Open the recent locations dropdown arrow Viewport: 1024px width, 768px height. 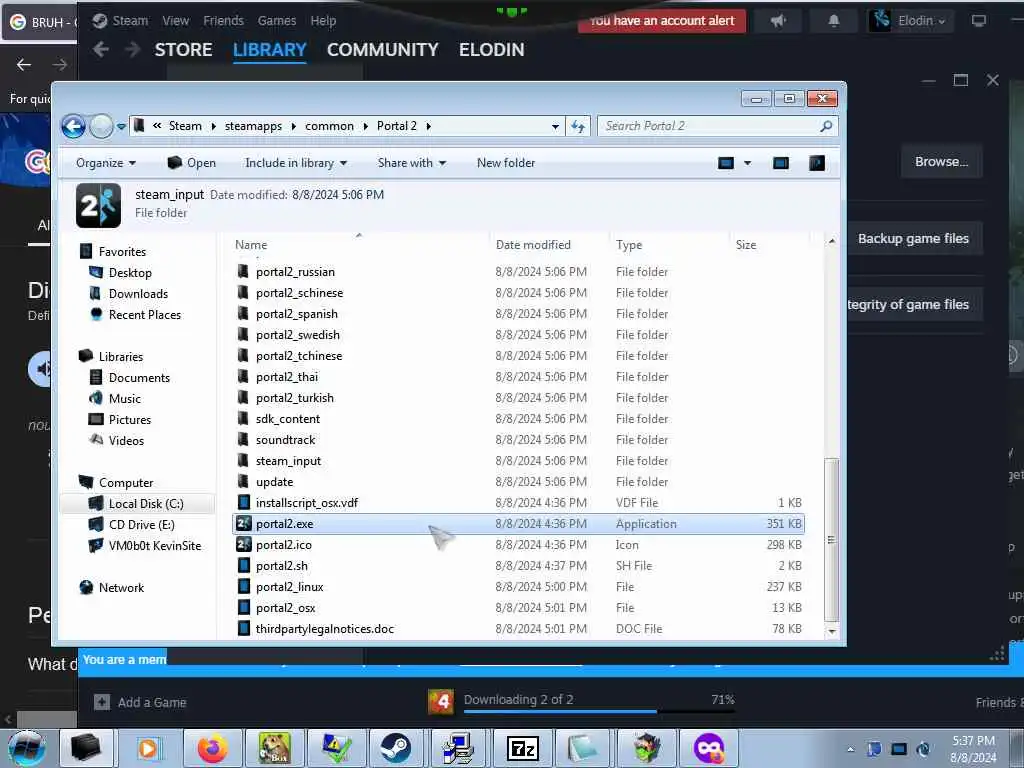click(x=121, y=127)
